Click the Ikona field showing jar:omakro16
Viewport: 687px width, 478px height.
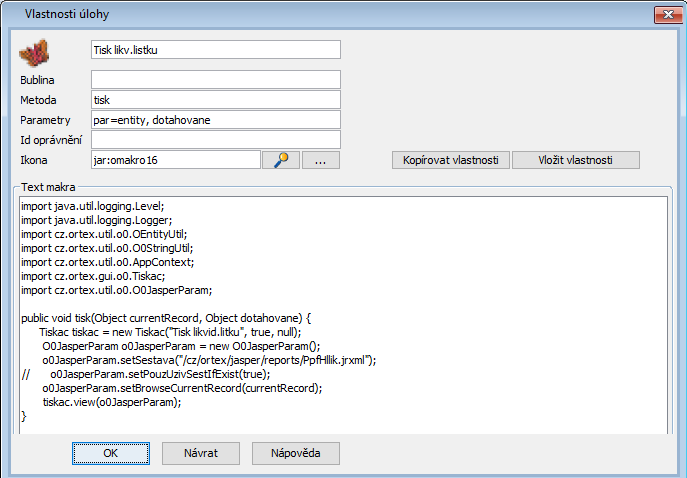(175, 160)
